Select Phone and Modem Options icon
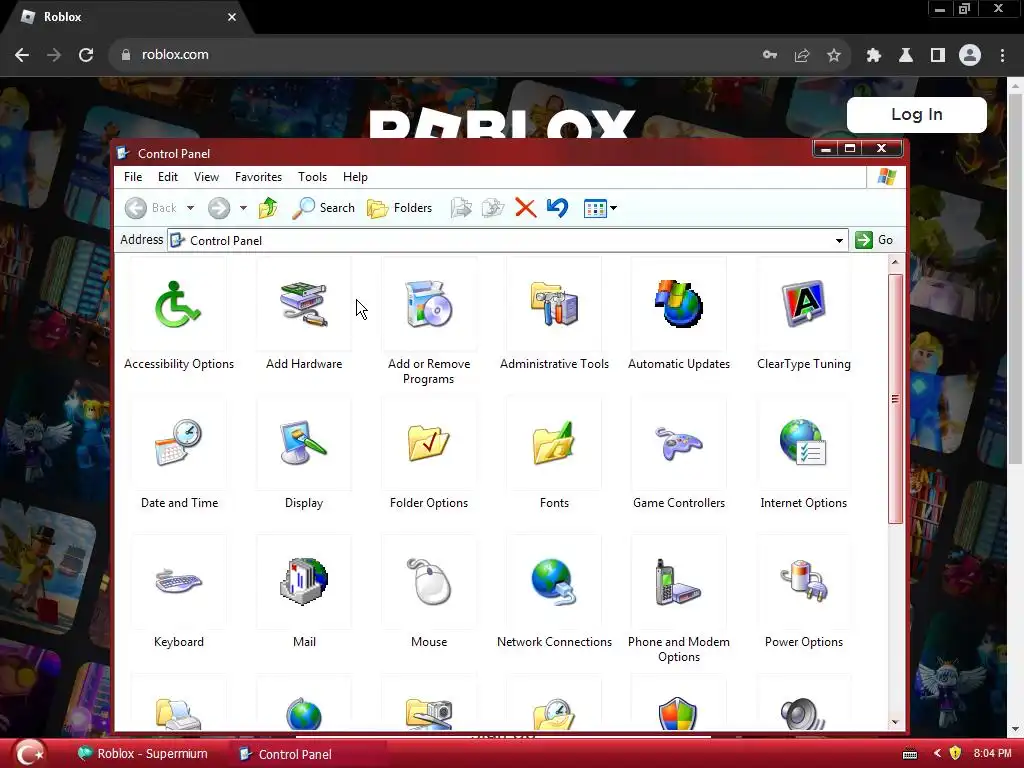1024x768 pixels. click(679, 582)
